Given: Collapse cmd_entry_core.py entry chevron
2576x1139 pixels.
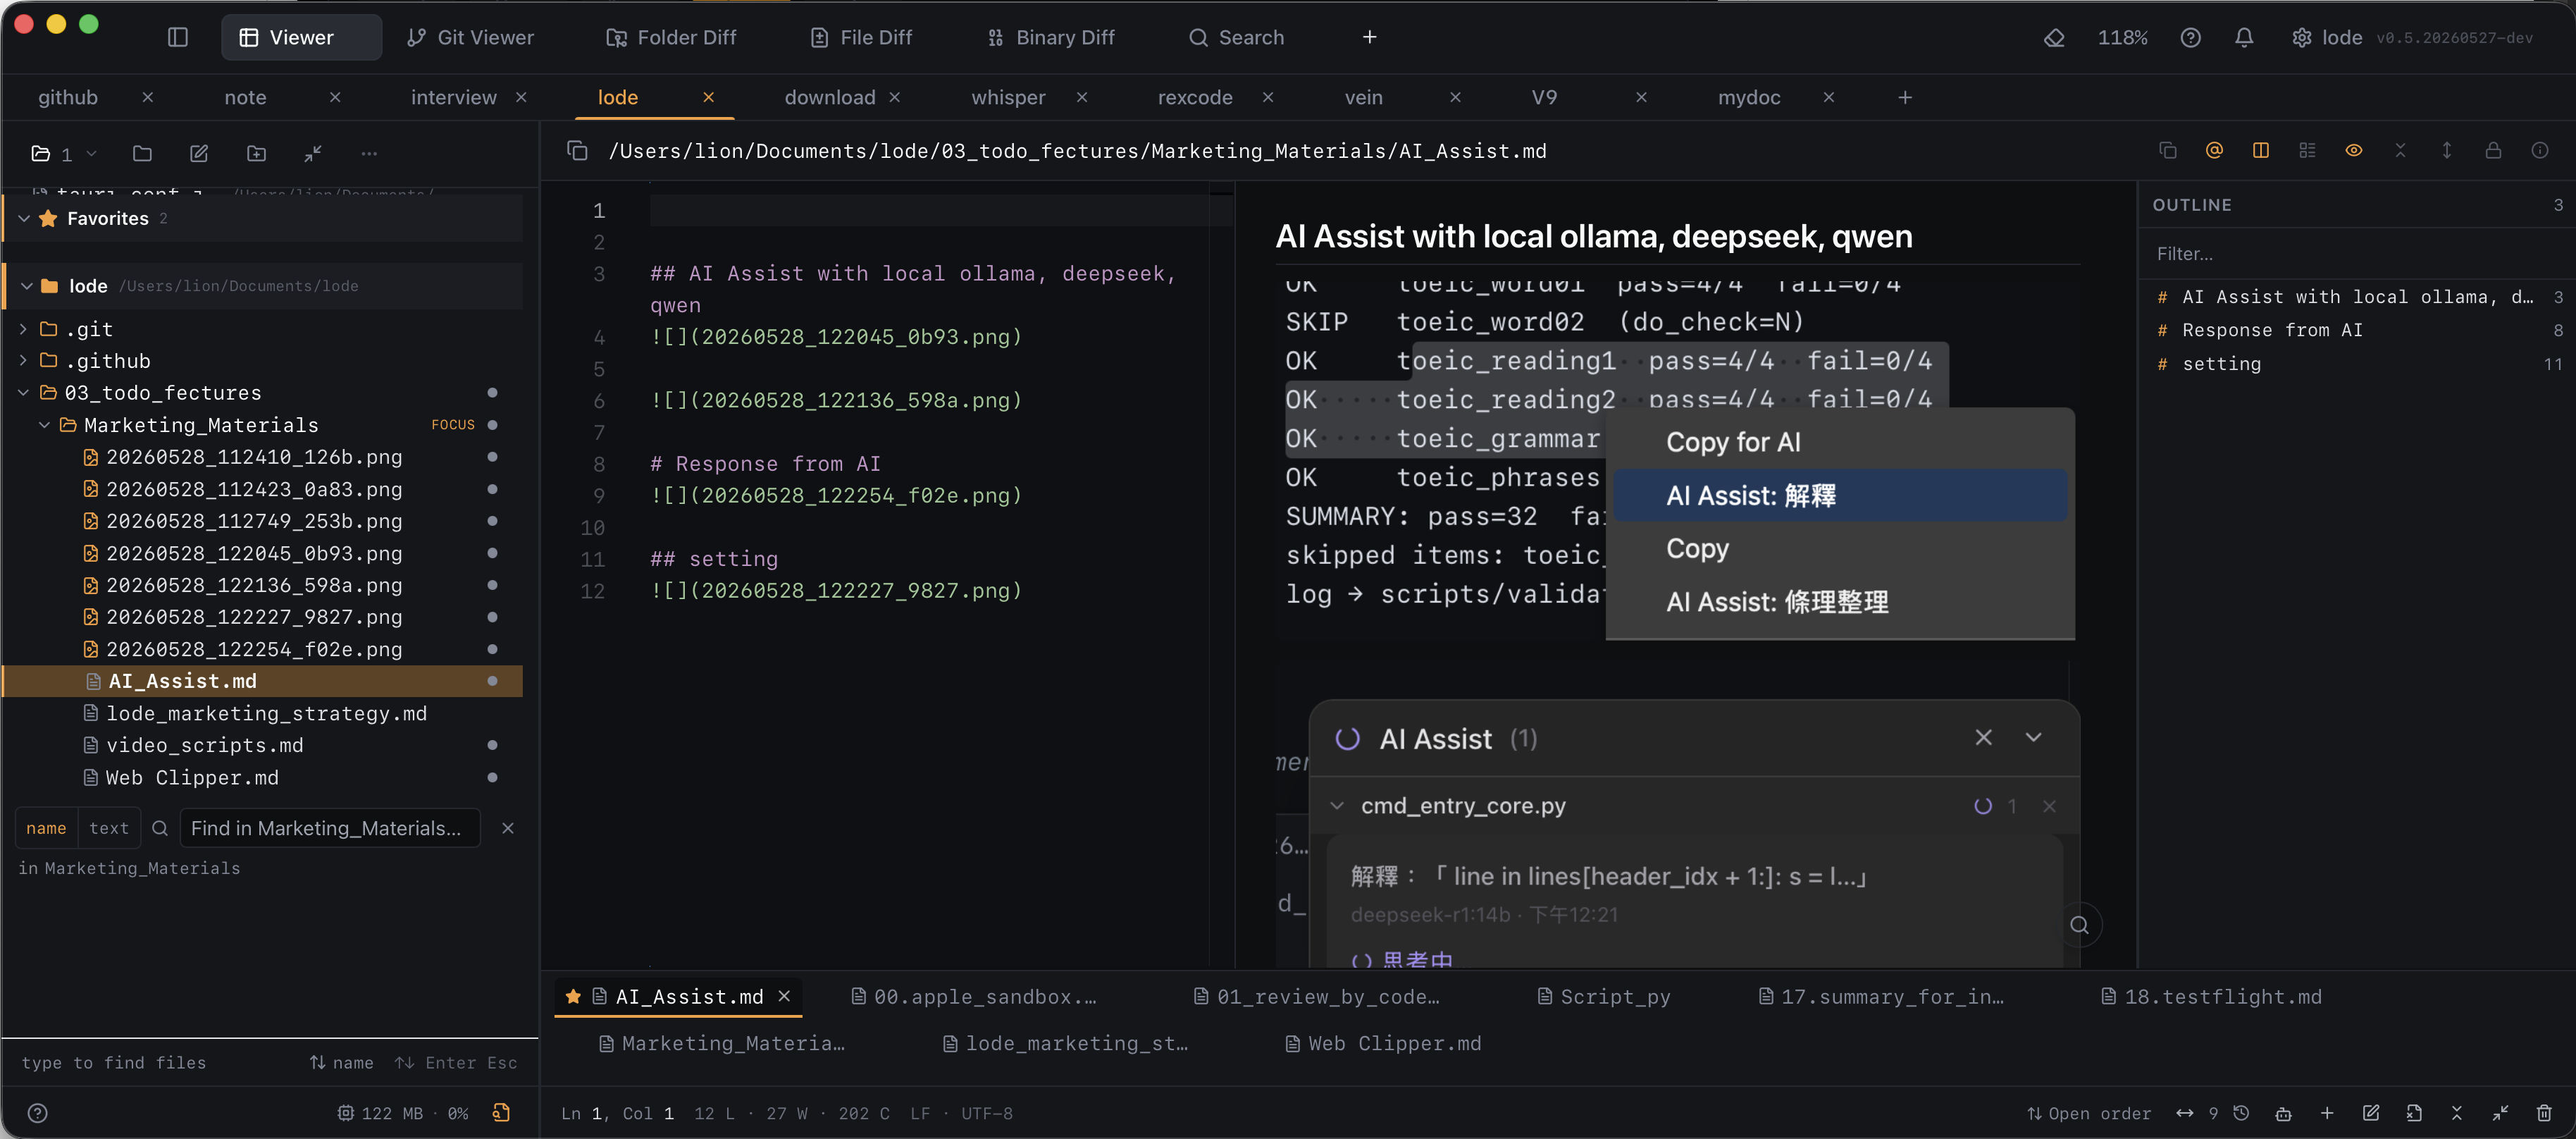Looking at the screenshot, I should pyautogui.click(x=1337, y=805).
